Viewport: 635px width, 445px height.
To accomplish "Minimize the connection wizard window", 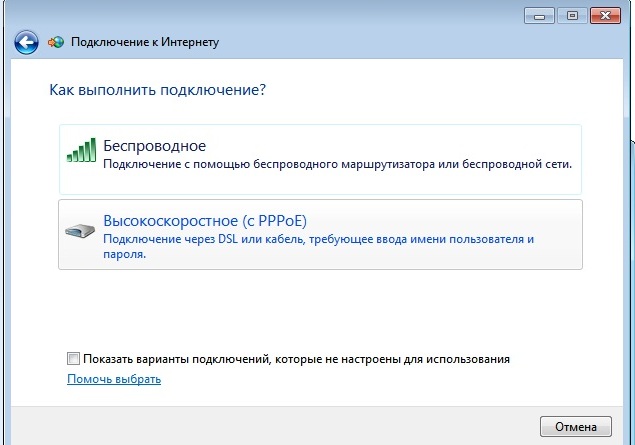I will coord(539,15).
